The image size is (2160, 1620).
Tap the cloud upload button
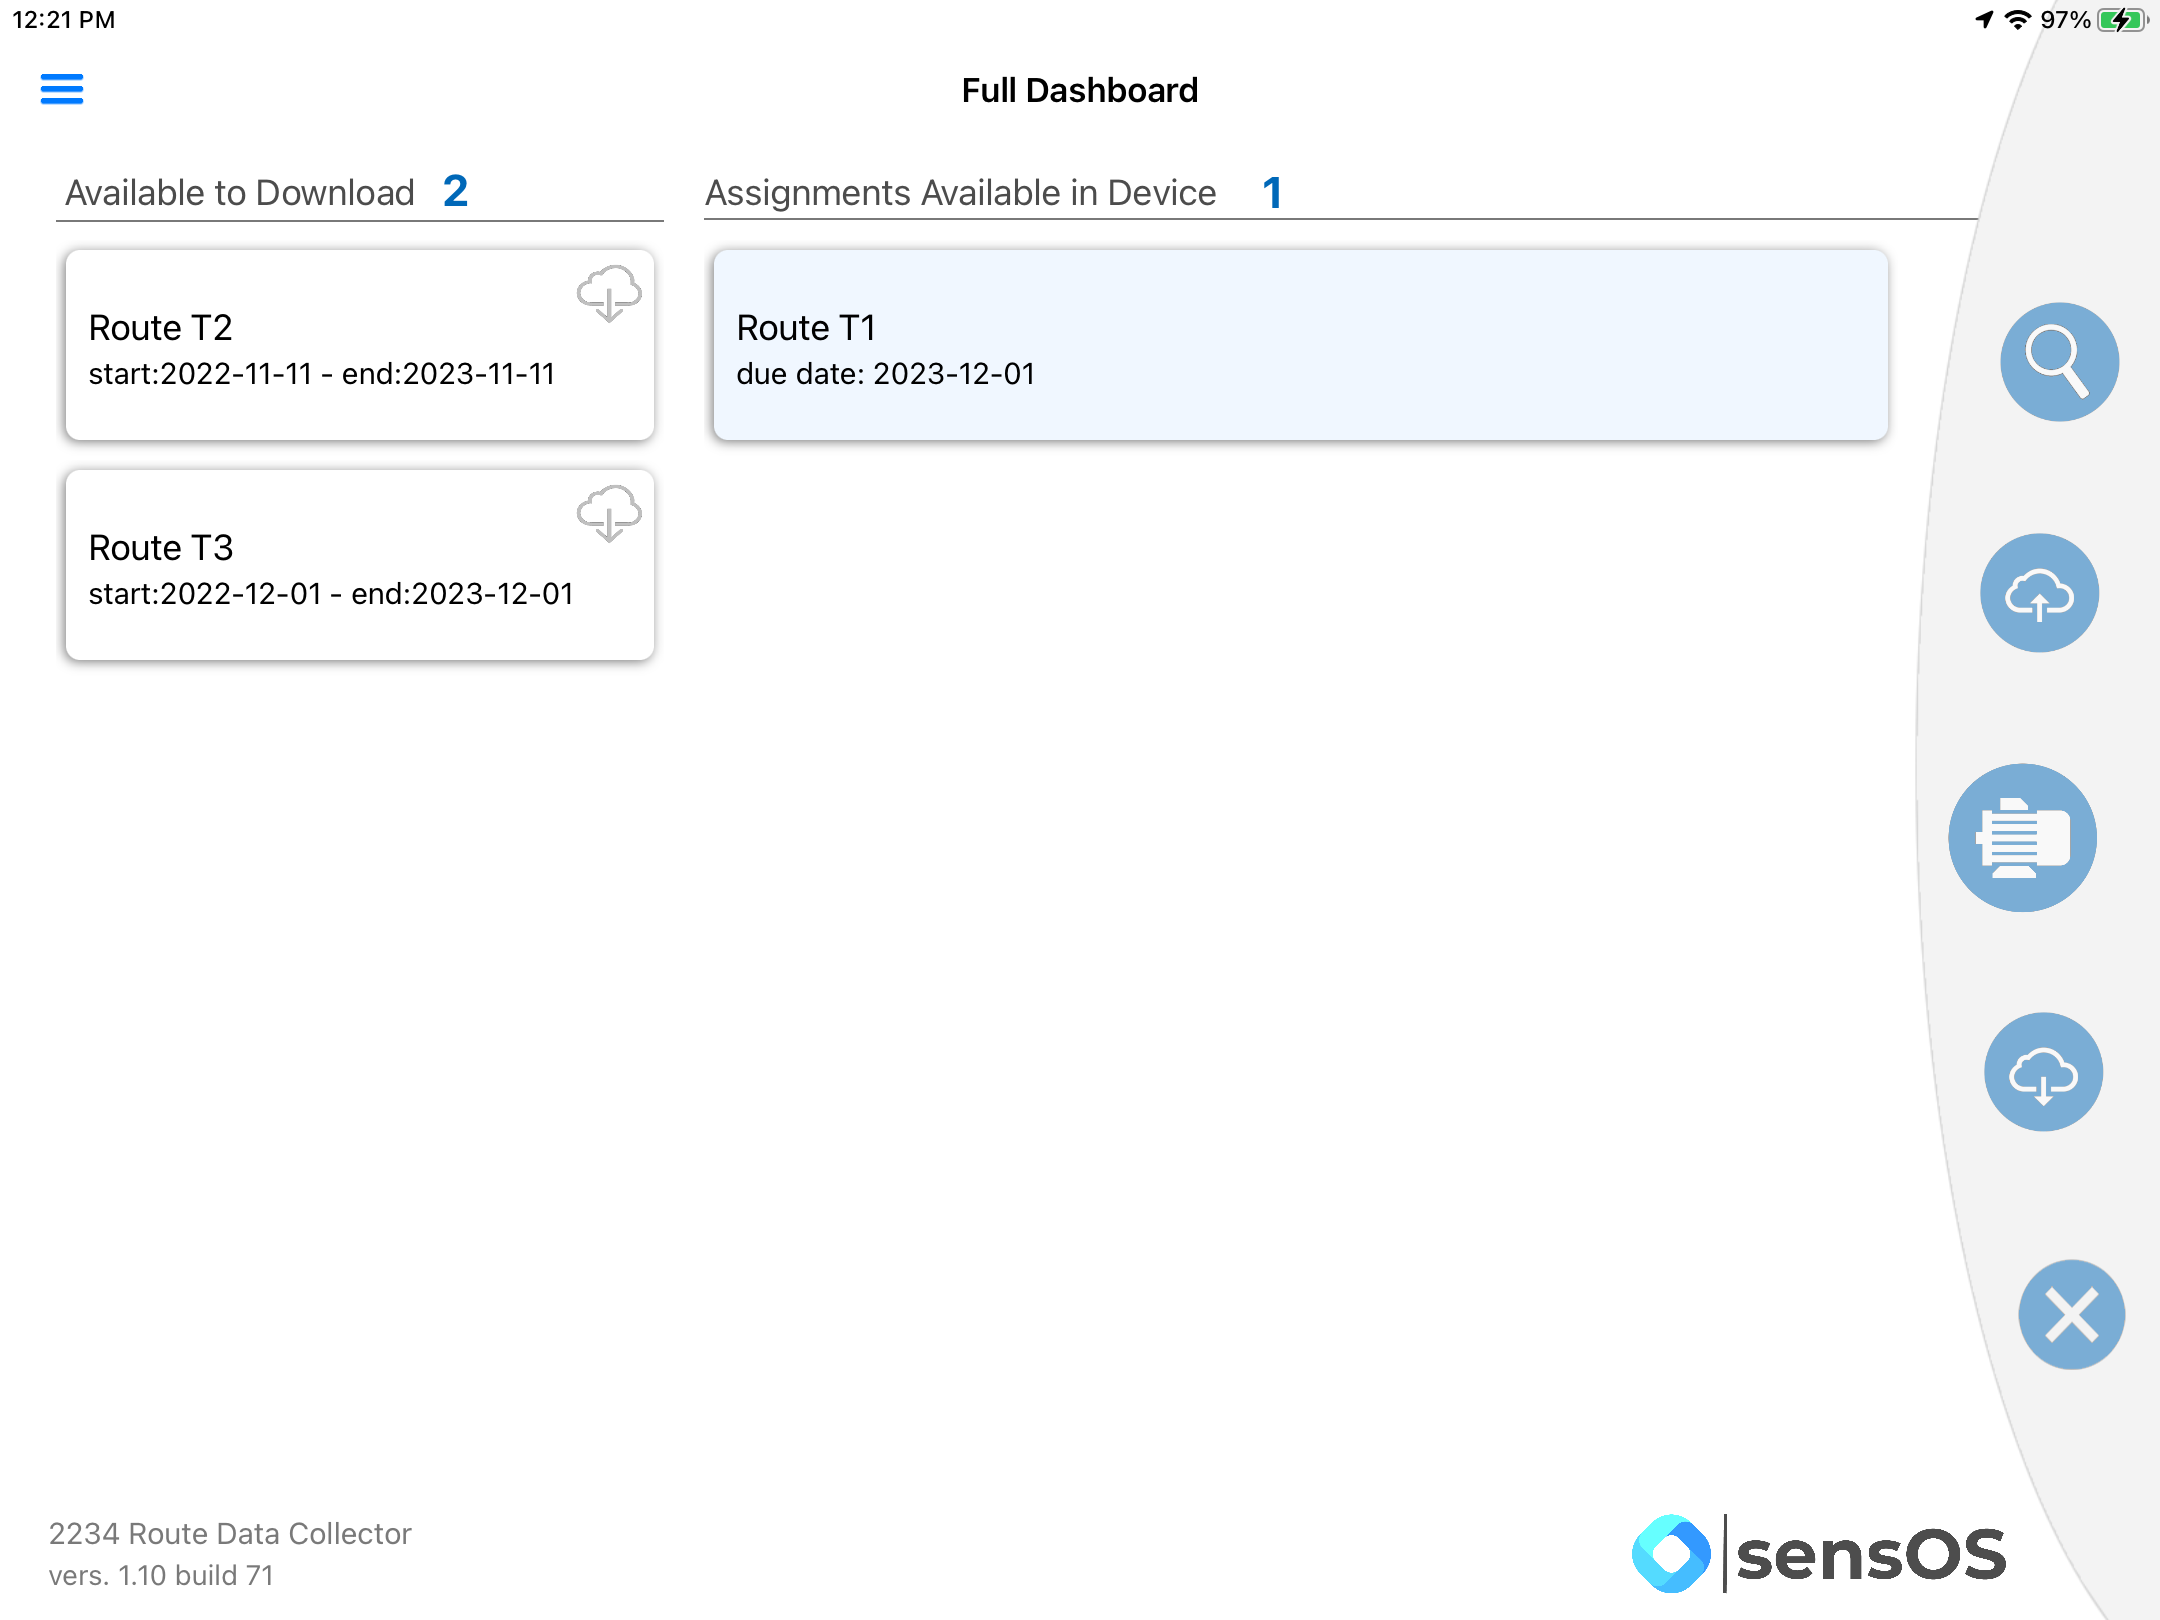[2039, 593]
